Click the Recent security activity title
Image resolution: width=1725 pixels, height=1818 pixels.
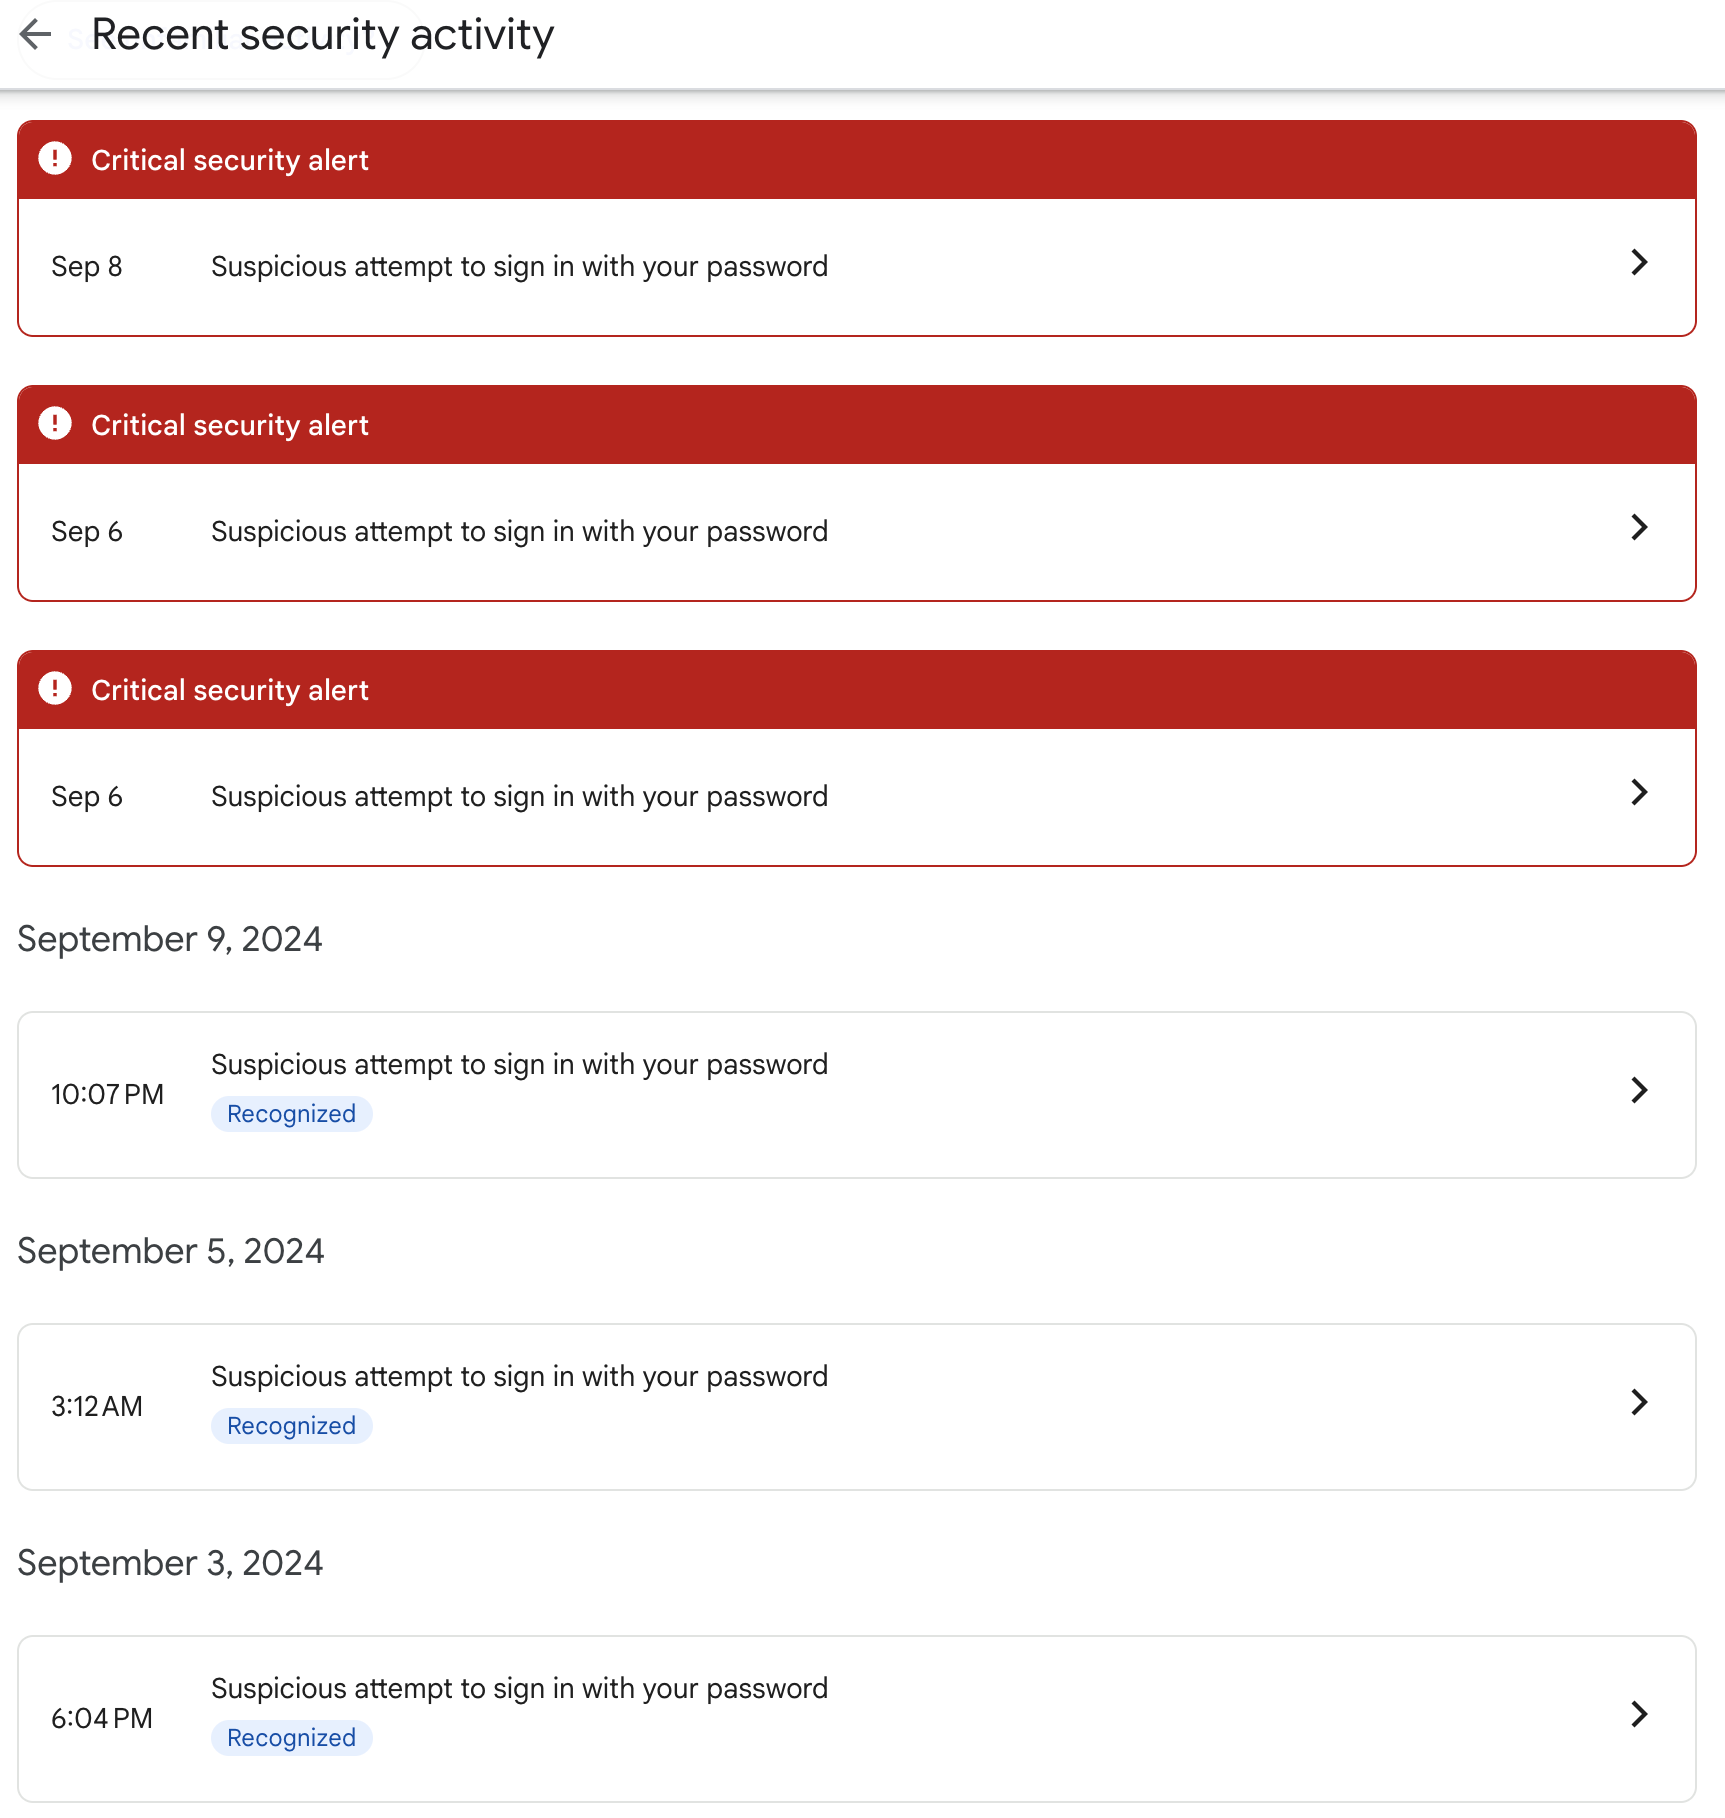[x=322, y=35]
